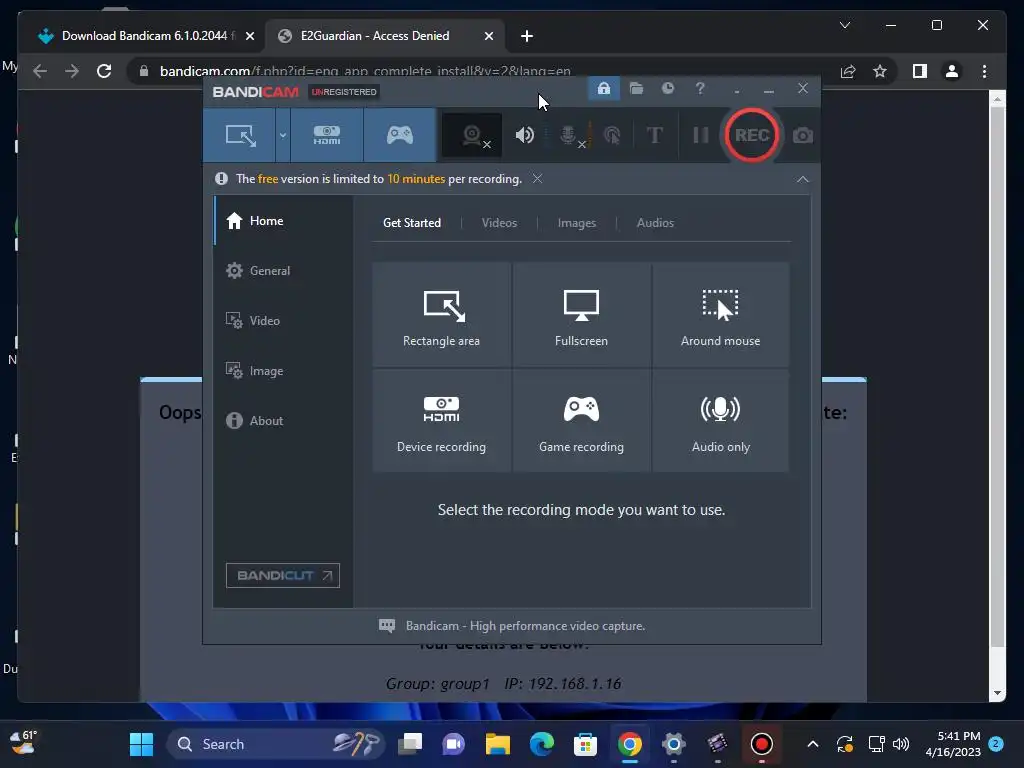The height and width of the screenshot is (768, 1024).
Task: Choose Around mouse recording tile
Action: (x=720, y=315)
